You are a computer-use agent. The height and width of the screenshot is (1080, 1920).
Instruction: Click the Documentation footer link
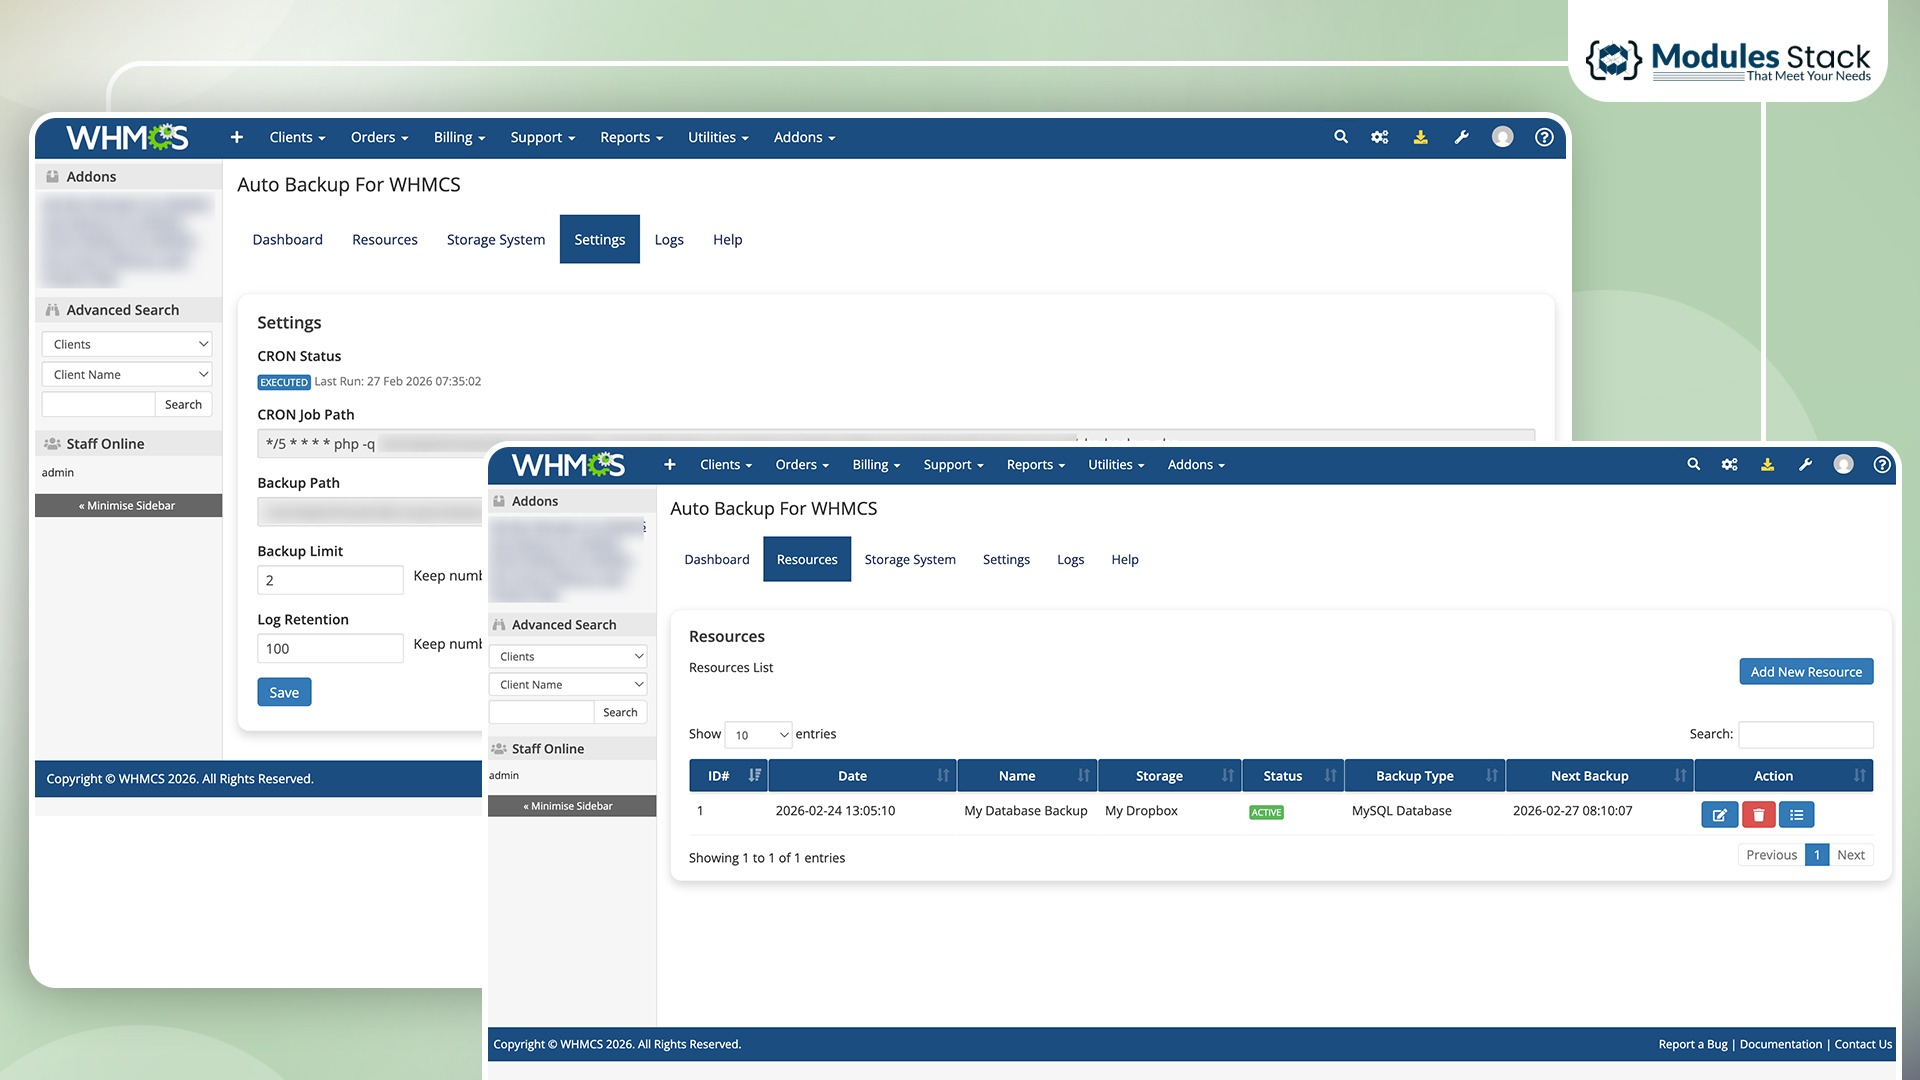(x=1780, y=1044)
